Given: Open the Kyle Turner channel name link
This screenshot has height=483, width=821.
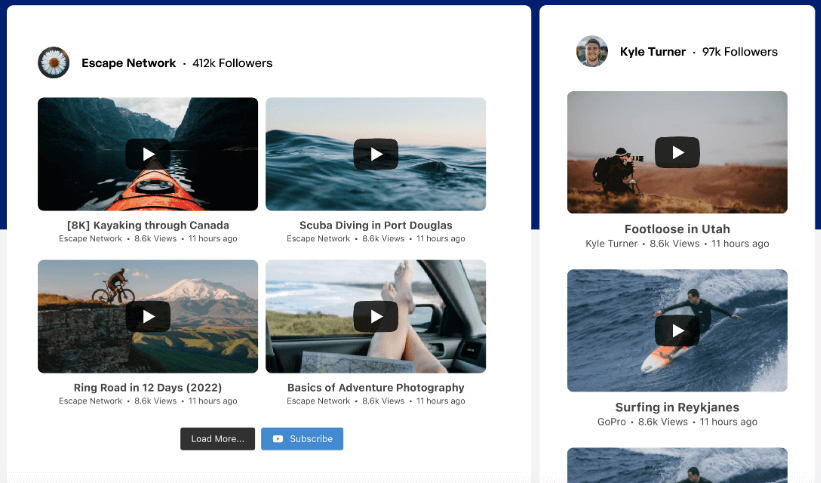Looking at the screenshot, I should click(652, 52).
